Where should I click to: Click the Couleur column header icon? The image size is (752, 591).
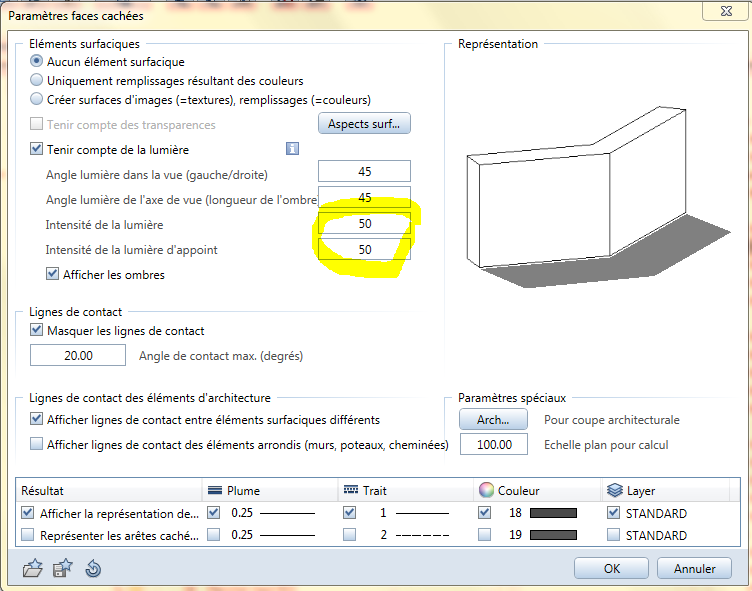tap(486, 490)
